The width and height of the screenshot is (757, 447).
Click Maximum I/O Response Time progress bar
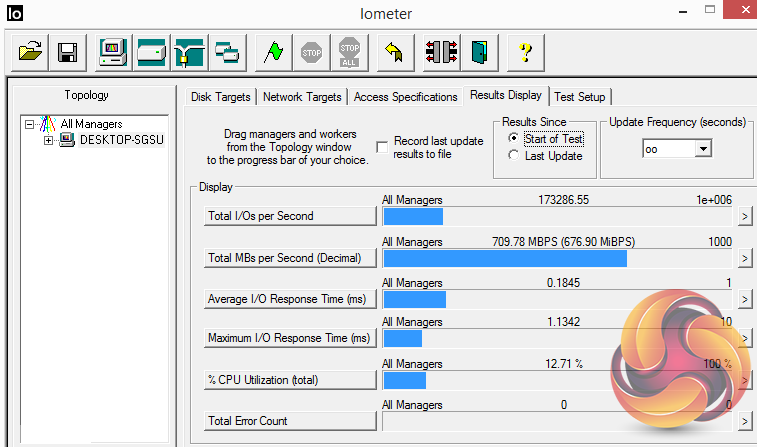pos(558,339)
